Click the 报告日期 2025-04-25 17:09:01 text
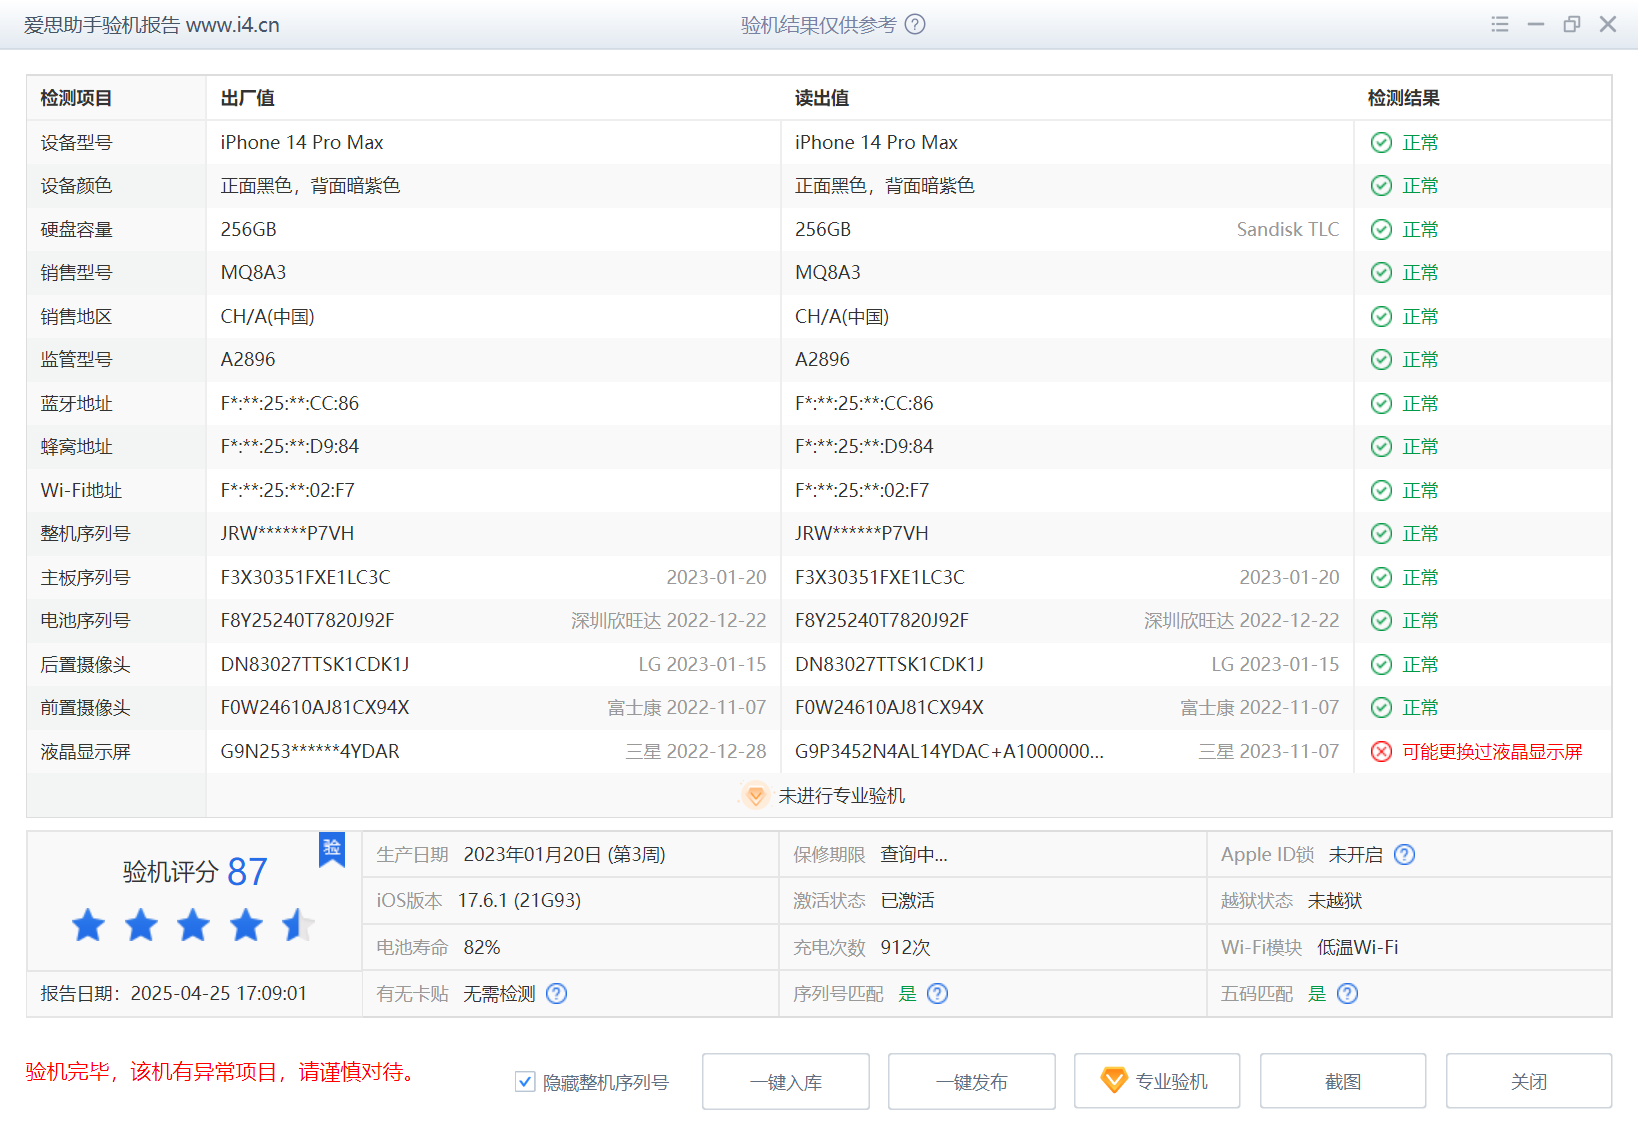1638x1134 pixels. point(174,993)
